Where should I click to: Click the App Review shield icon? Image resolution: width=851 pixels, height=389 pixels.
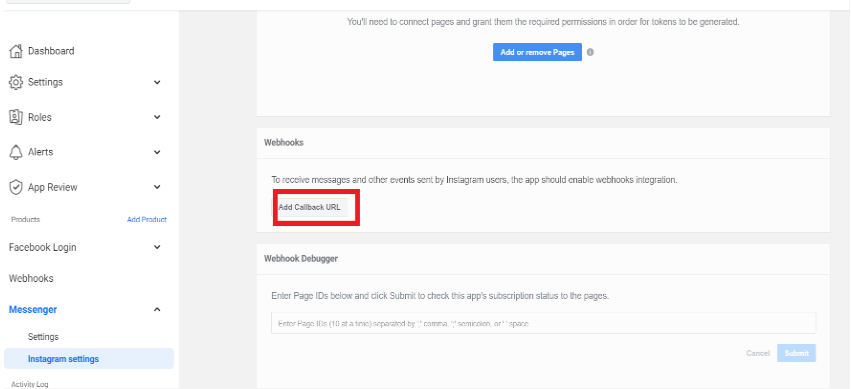click(16, 187)
